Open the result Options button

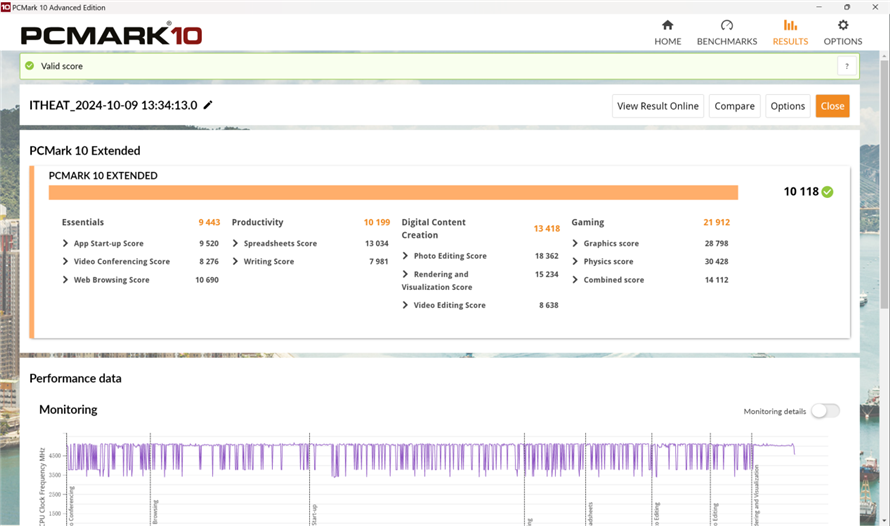(787, 106)
